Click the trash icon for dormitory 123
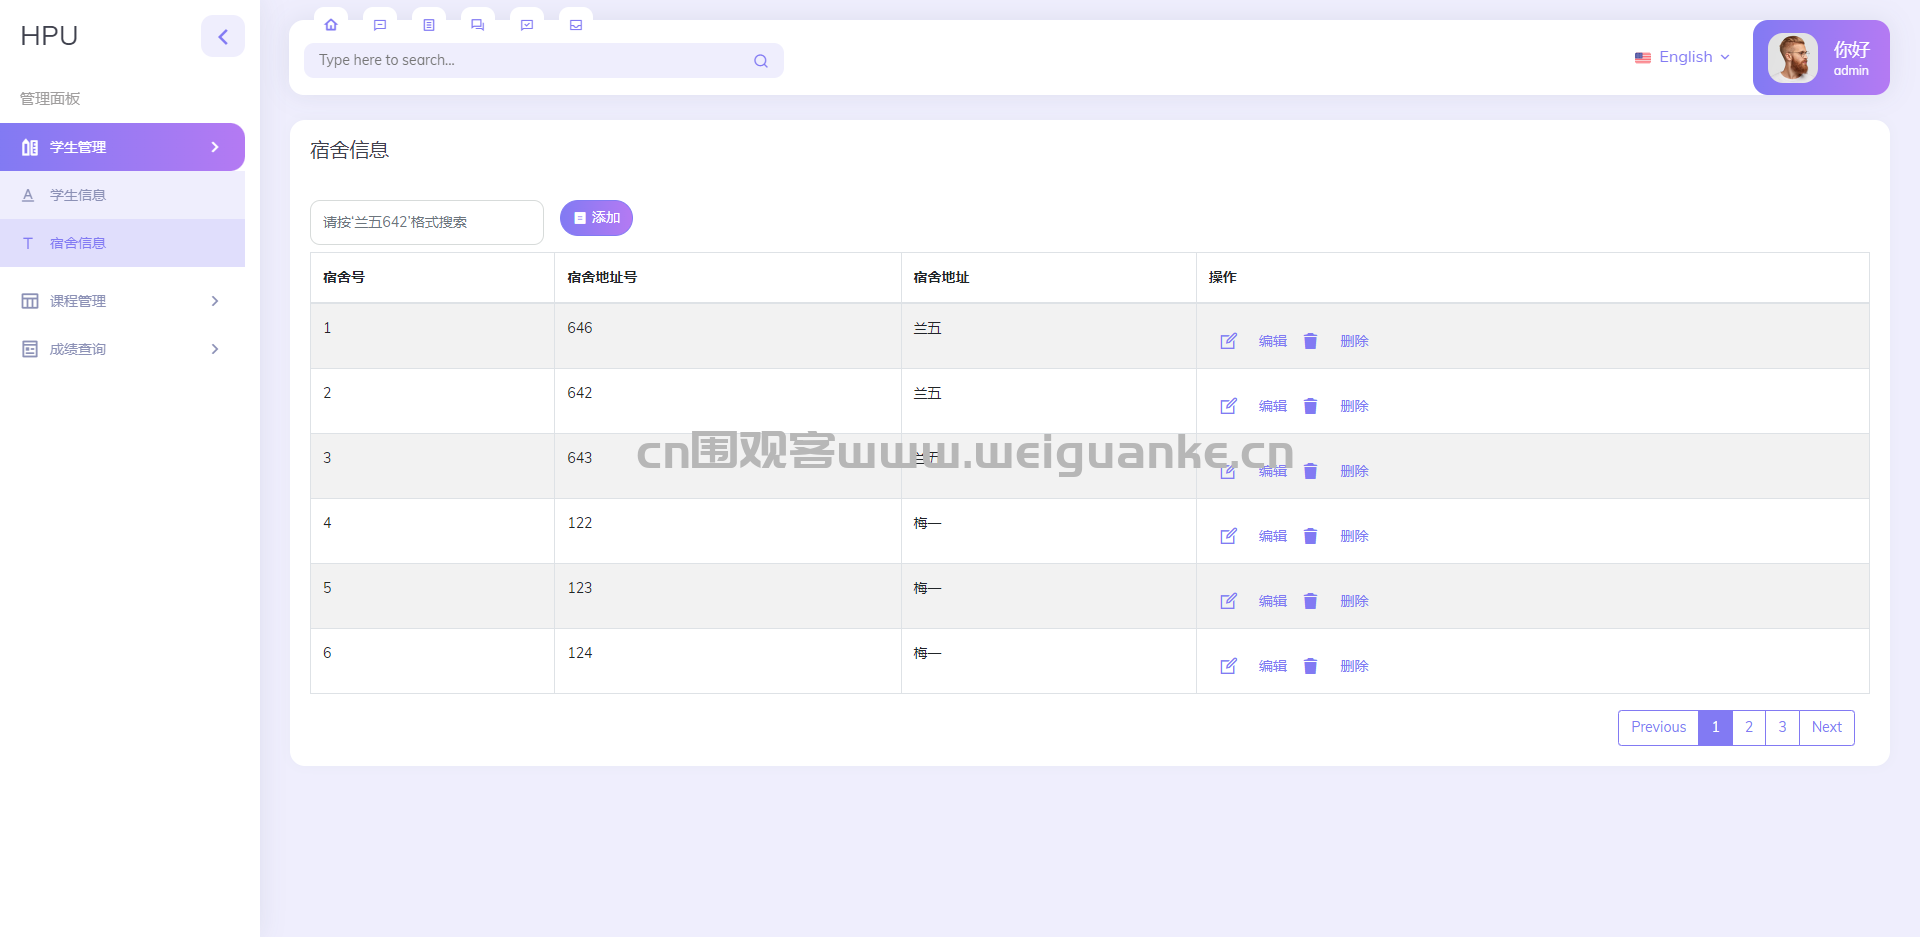The width and height of the screenshot is (1920, 937). point(1311,601)
